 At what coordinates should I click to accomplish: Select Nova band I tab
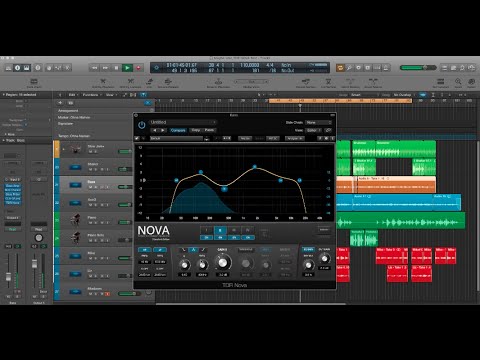206,230
